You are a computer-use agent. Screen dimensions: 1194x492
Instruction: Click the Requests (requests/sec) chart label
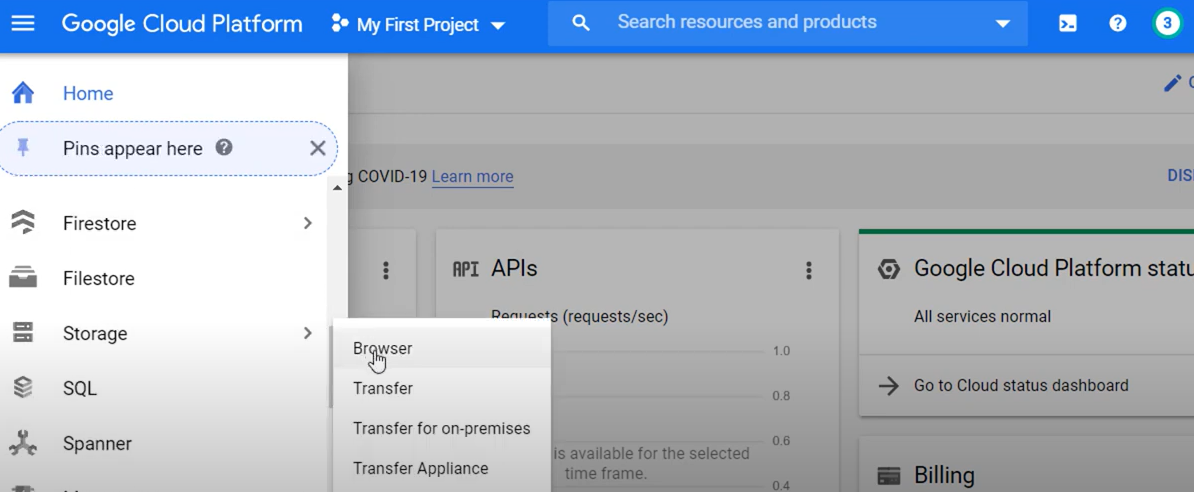point(579,316)
